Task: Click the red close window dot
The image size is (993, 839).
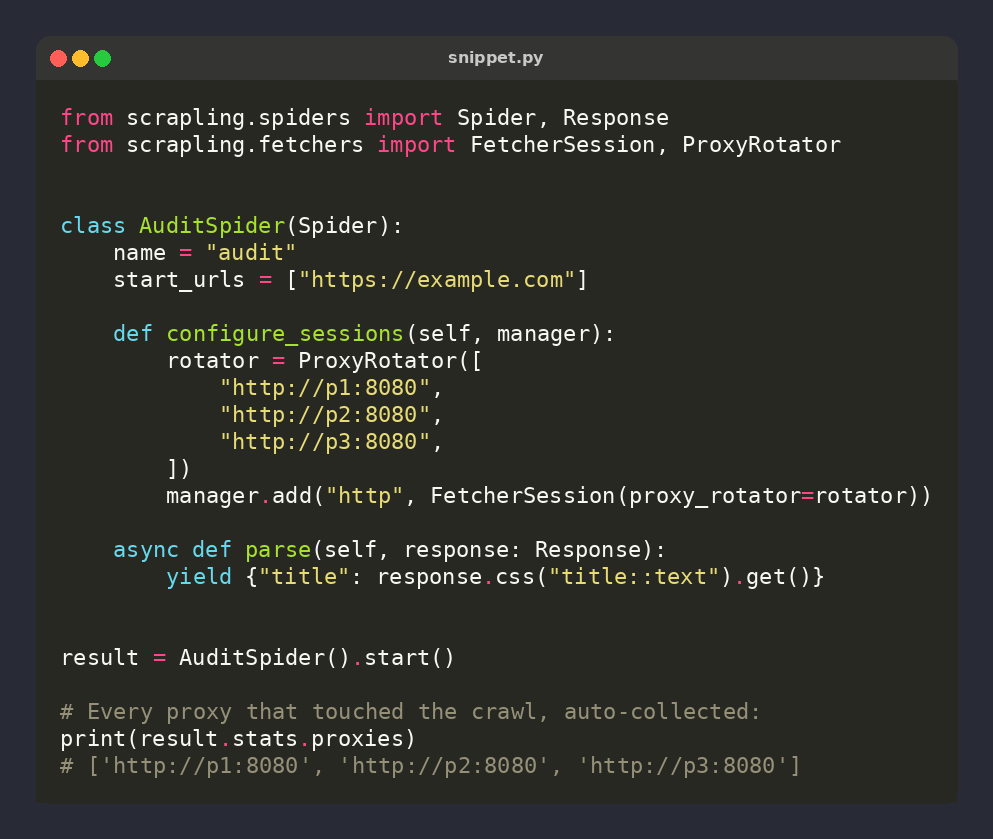Action: pos(58,59)
